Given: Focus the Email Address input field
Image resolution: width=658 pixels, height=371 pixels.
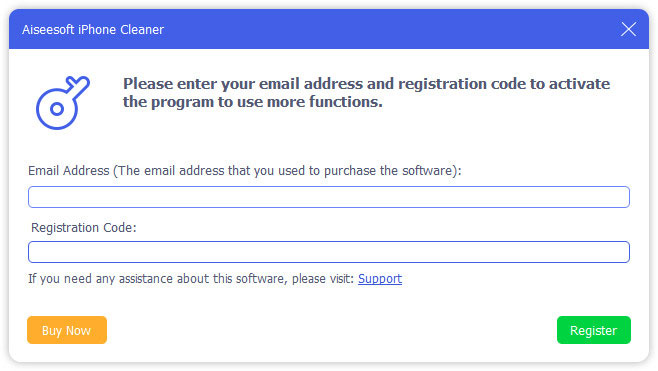Looking at the screenshot, I should click(329, 197).
